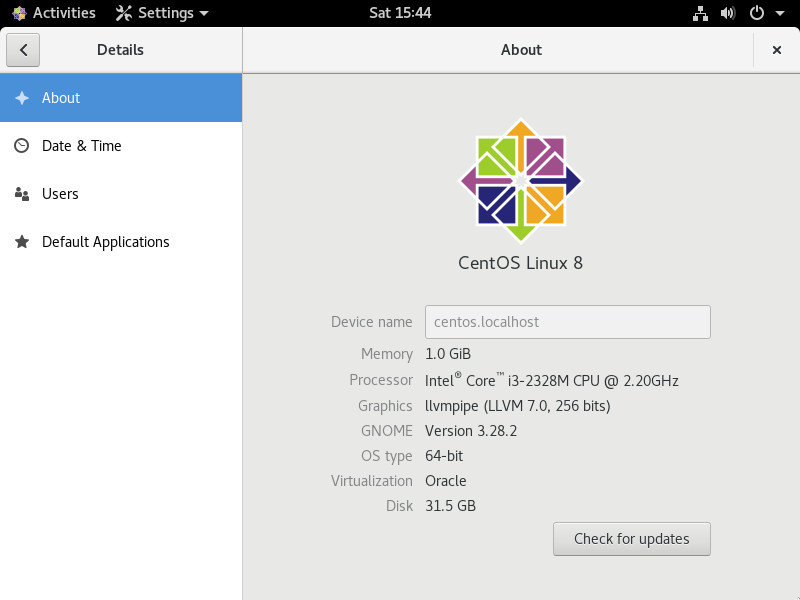This screenshot has height=600, width=800.
Task: Click the CentOS logo image
Action: [520, 180]
